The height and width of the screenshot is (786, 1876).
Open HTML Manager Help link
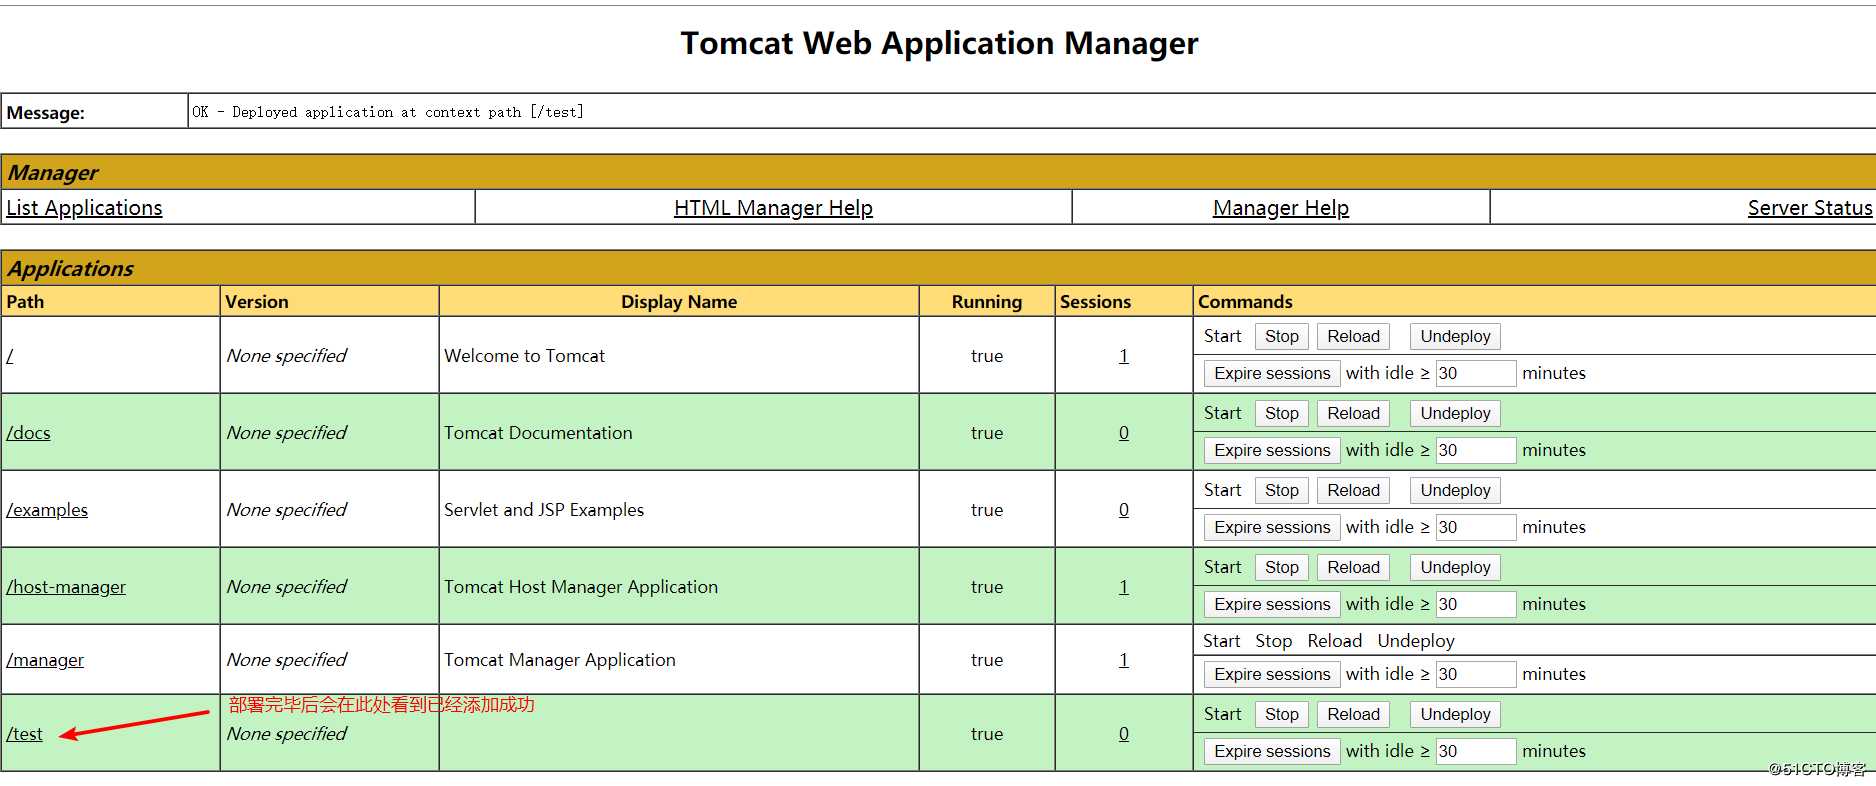click(x=773, y=208)
